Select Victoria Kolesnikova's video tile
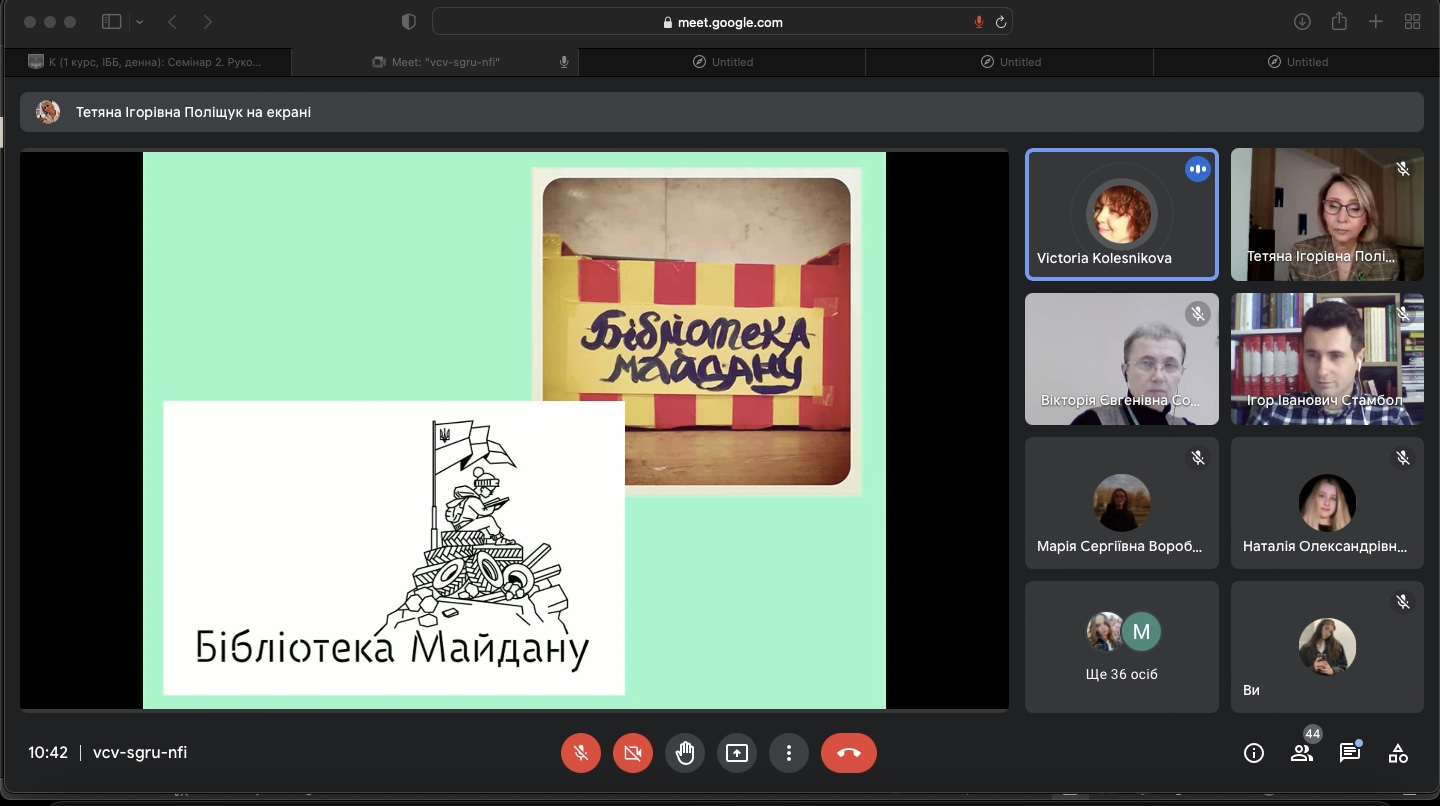Viewport: 1440px width, 806px height. point(1121,214)
